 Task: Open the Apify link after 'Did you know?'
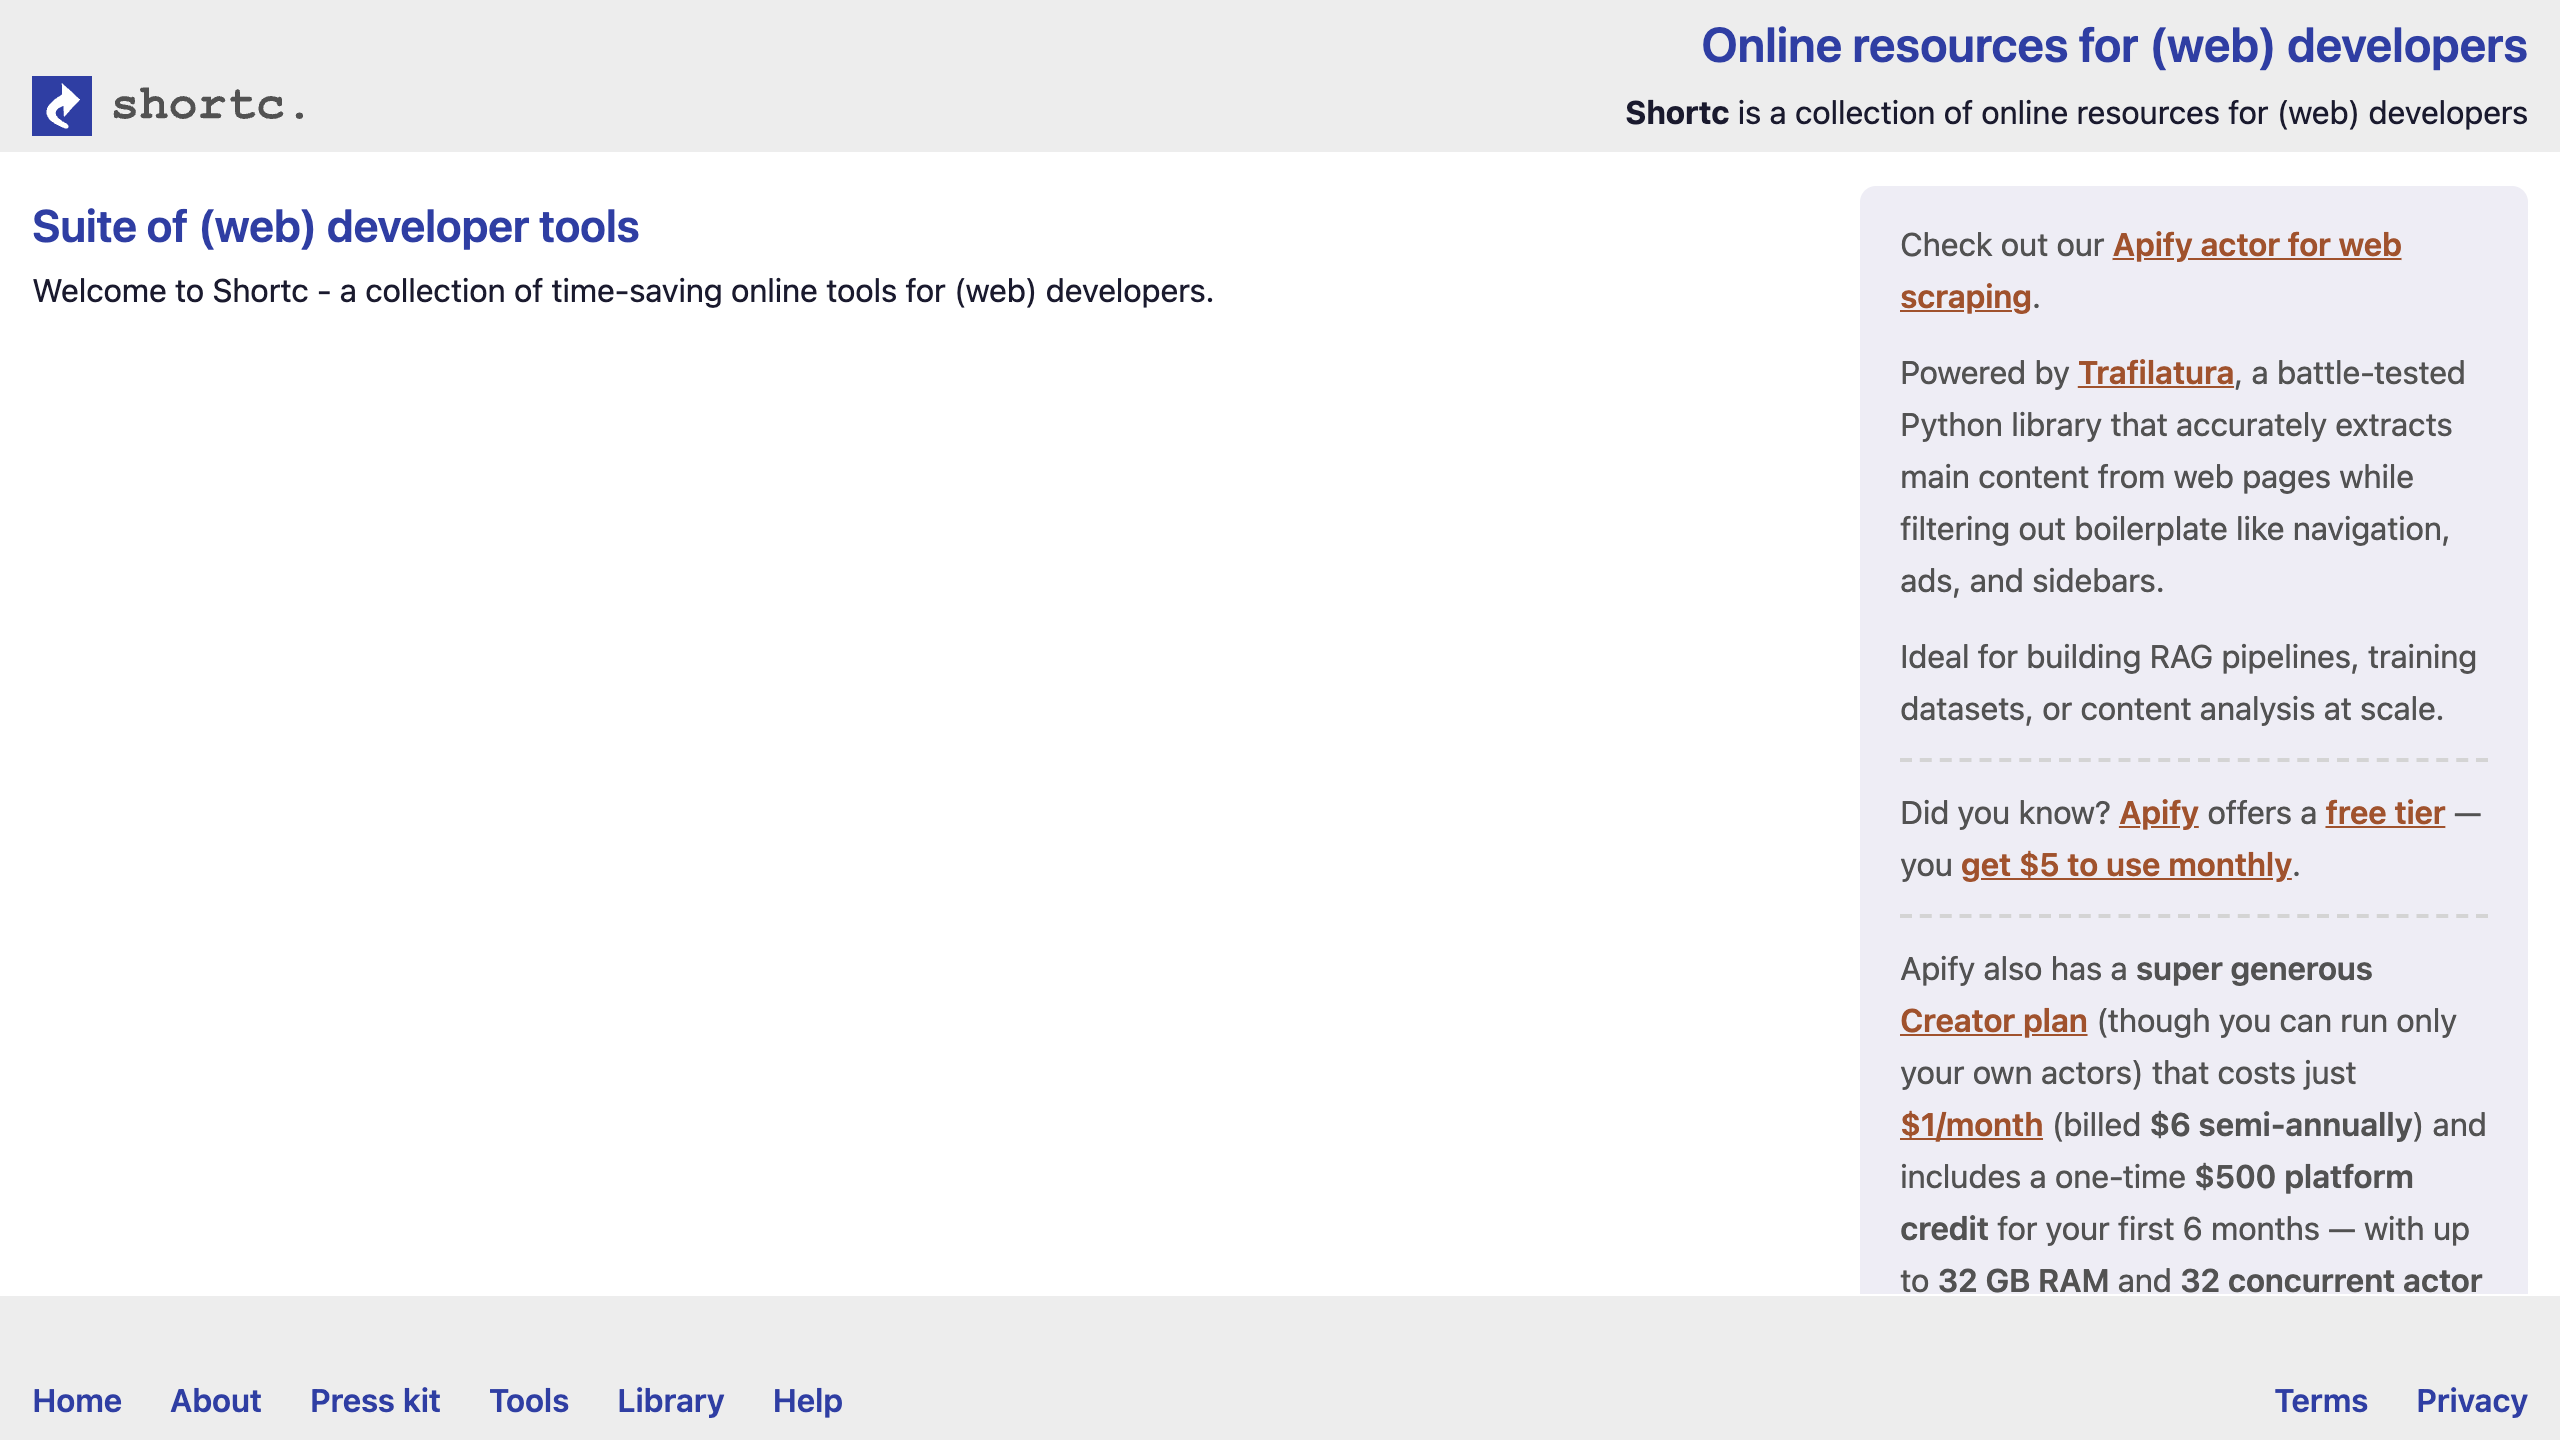coord(2158,813)
